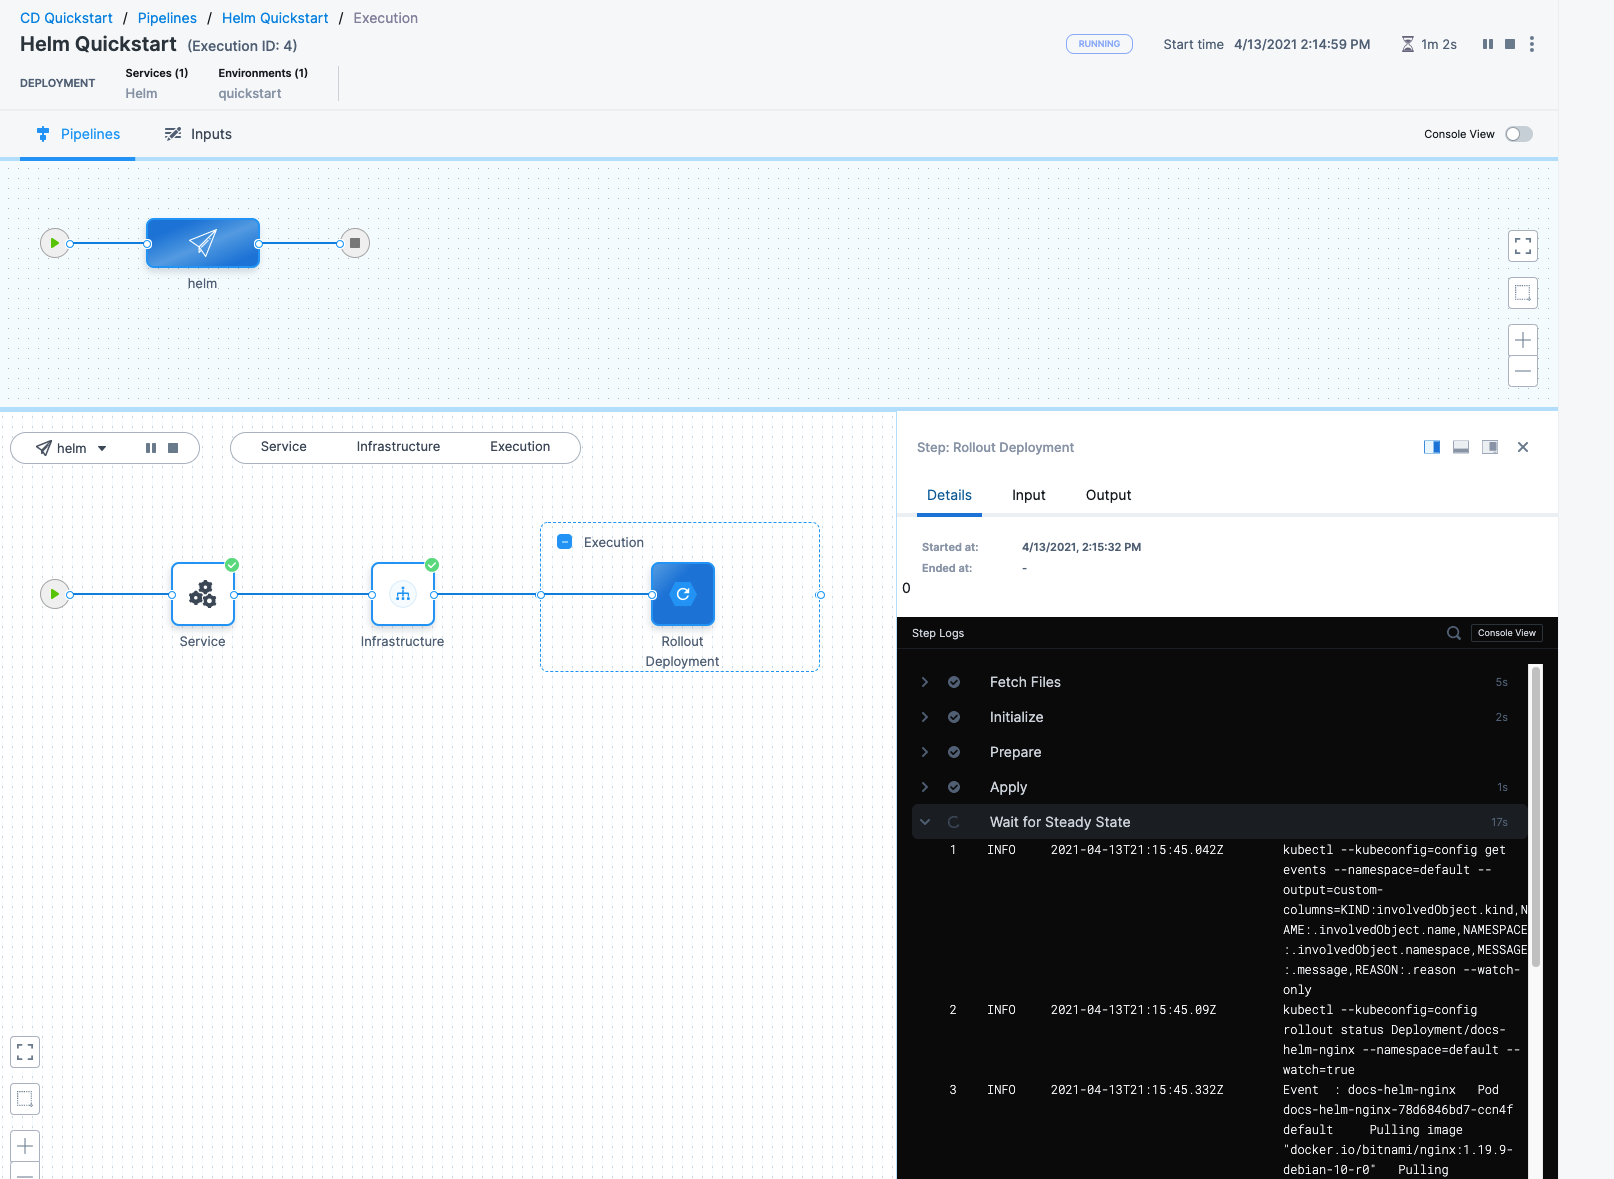Switch to the Pipelines tab

78,134
